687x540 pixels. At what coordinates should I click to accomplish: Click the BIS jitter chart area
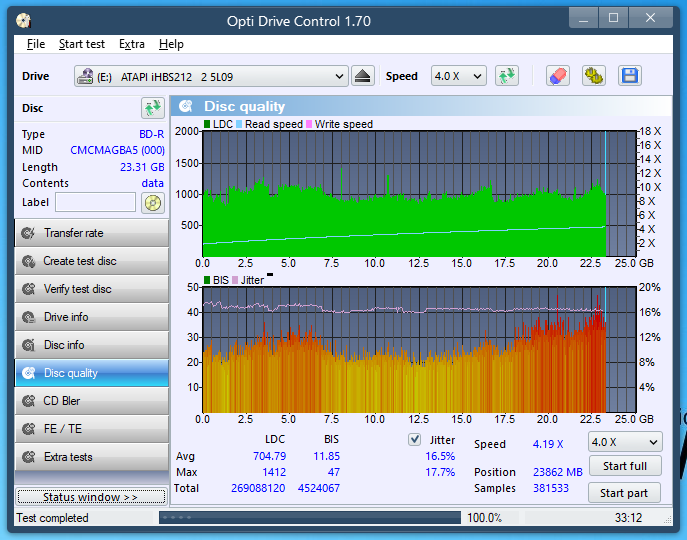419,349
